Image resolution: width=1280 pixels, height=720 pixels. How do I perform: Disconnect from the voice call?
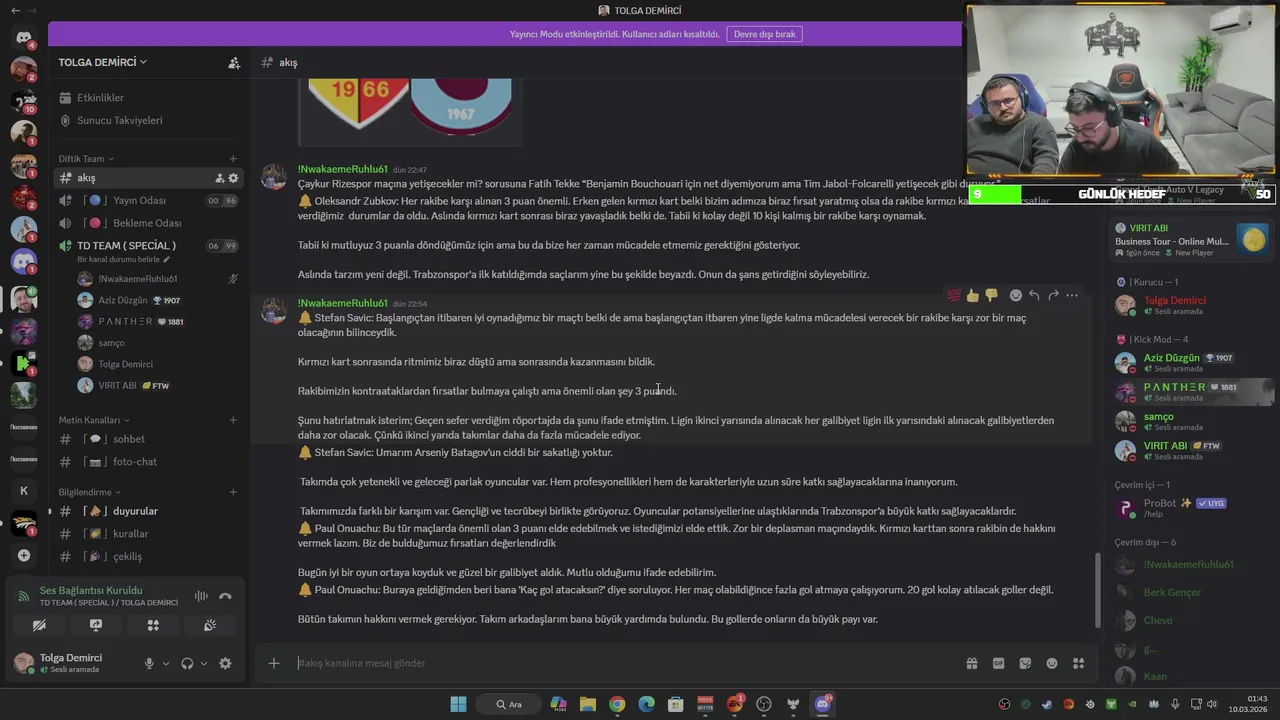(x=225, y=596)
